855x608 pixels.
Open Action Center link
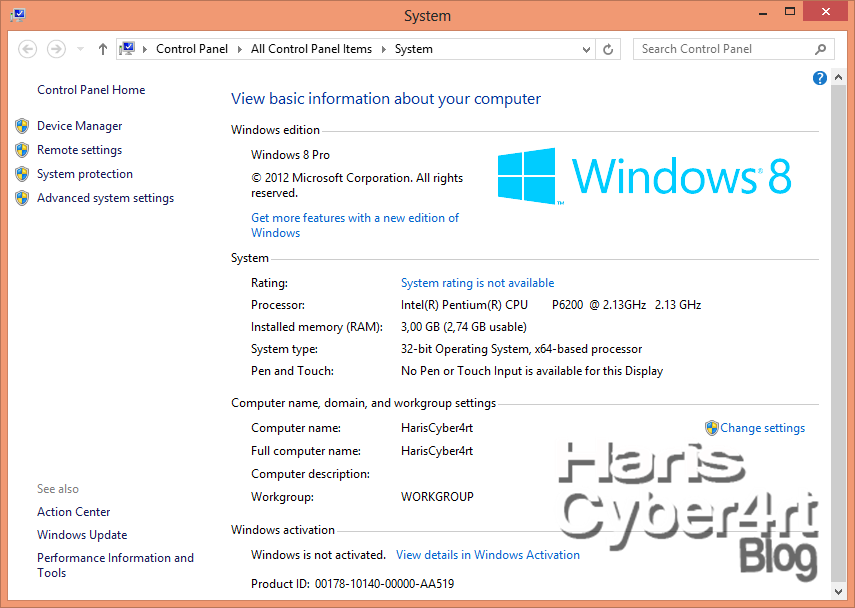[x=74, y=512]
